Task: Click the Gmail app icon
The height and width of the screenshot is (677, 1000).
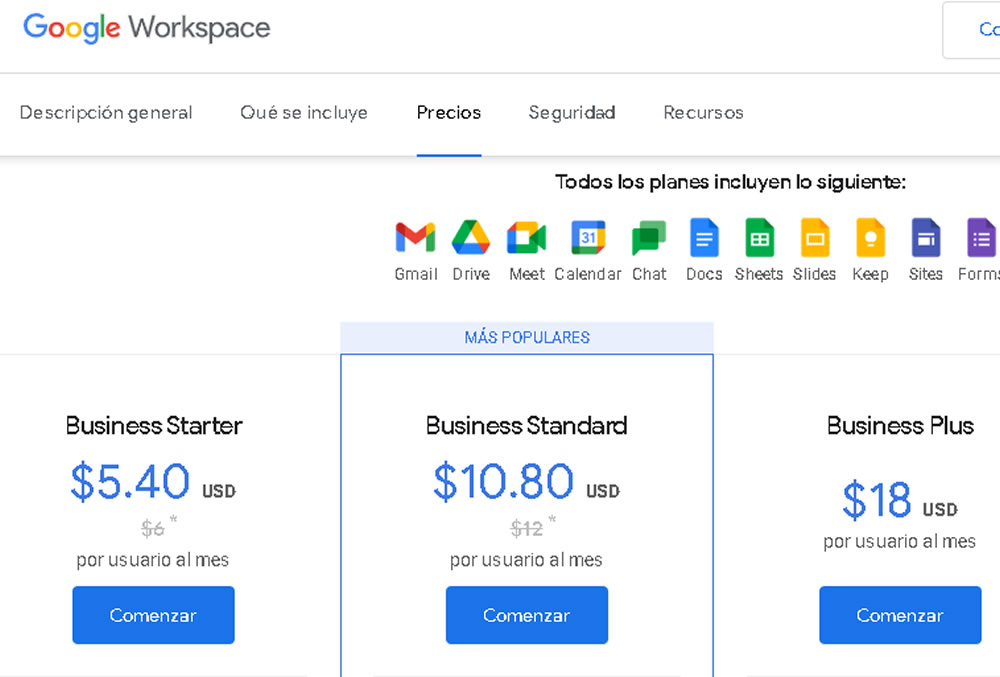Action: pos(415,237)
